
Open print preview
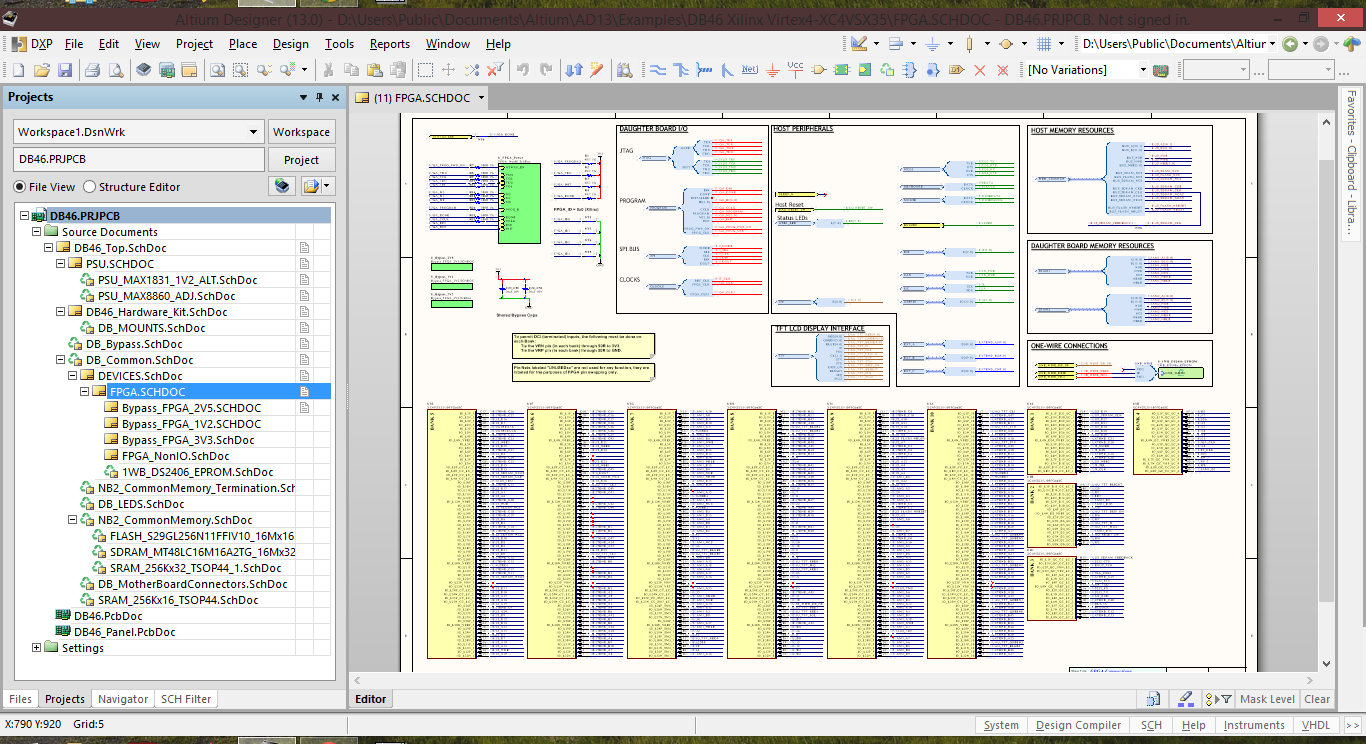pos(115,70)
